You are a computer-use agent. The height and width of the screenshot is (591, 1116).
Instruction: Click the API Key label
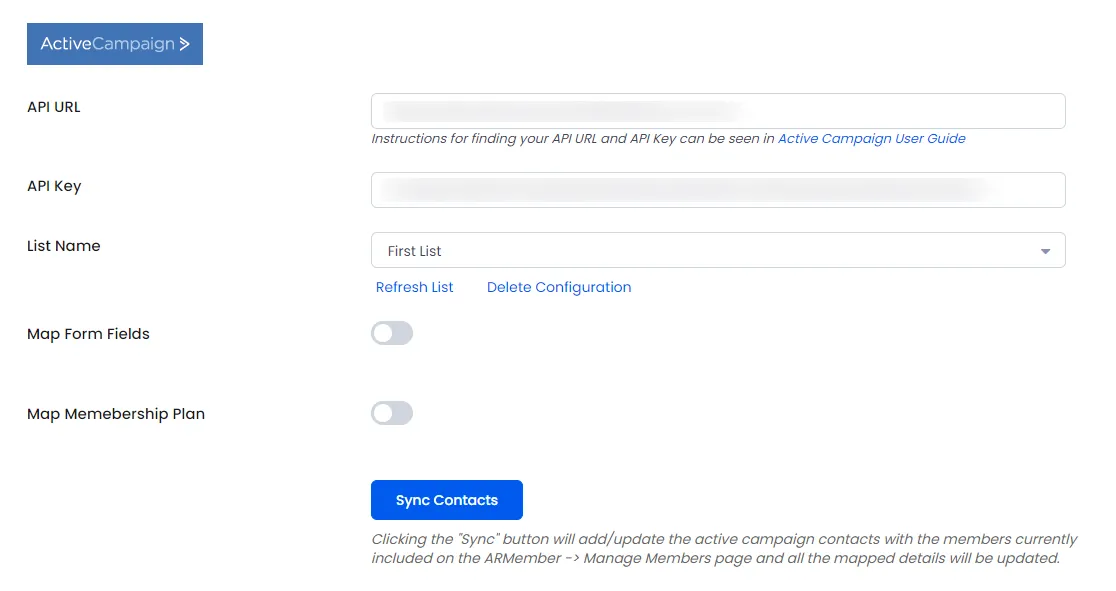point(54,186)
